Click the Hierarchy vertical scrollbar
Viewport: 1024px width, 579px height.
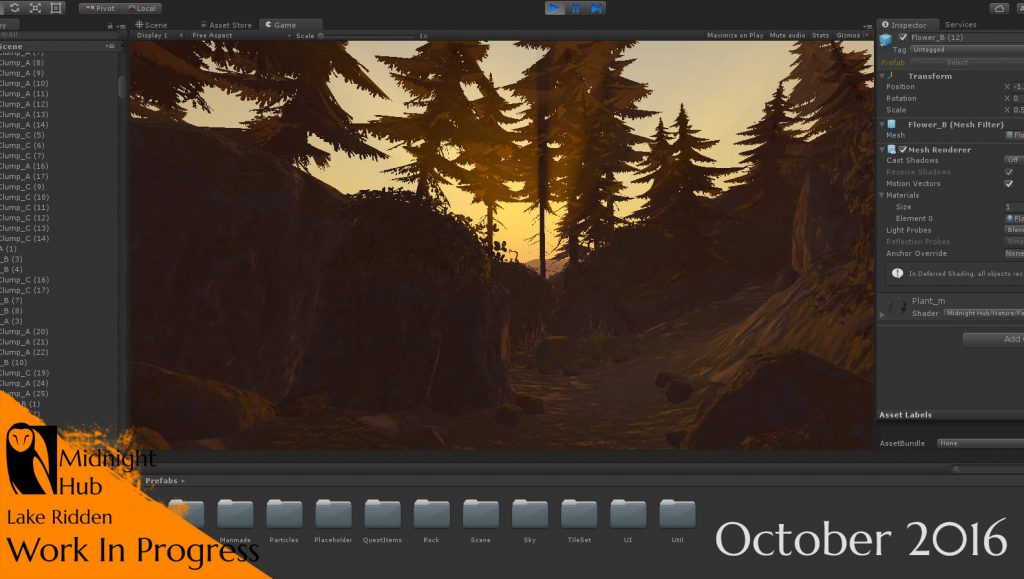[x=122, y=87]
